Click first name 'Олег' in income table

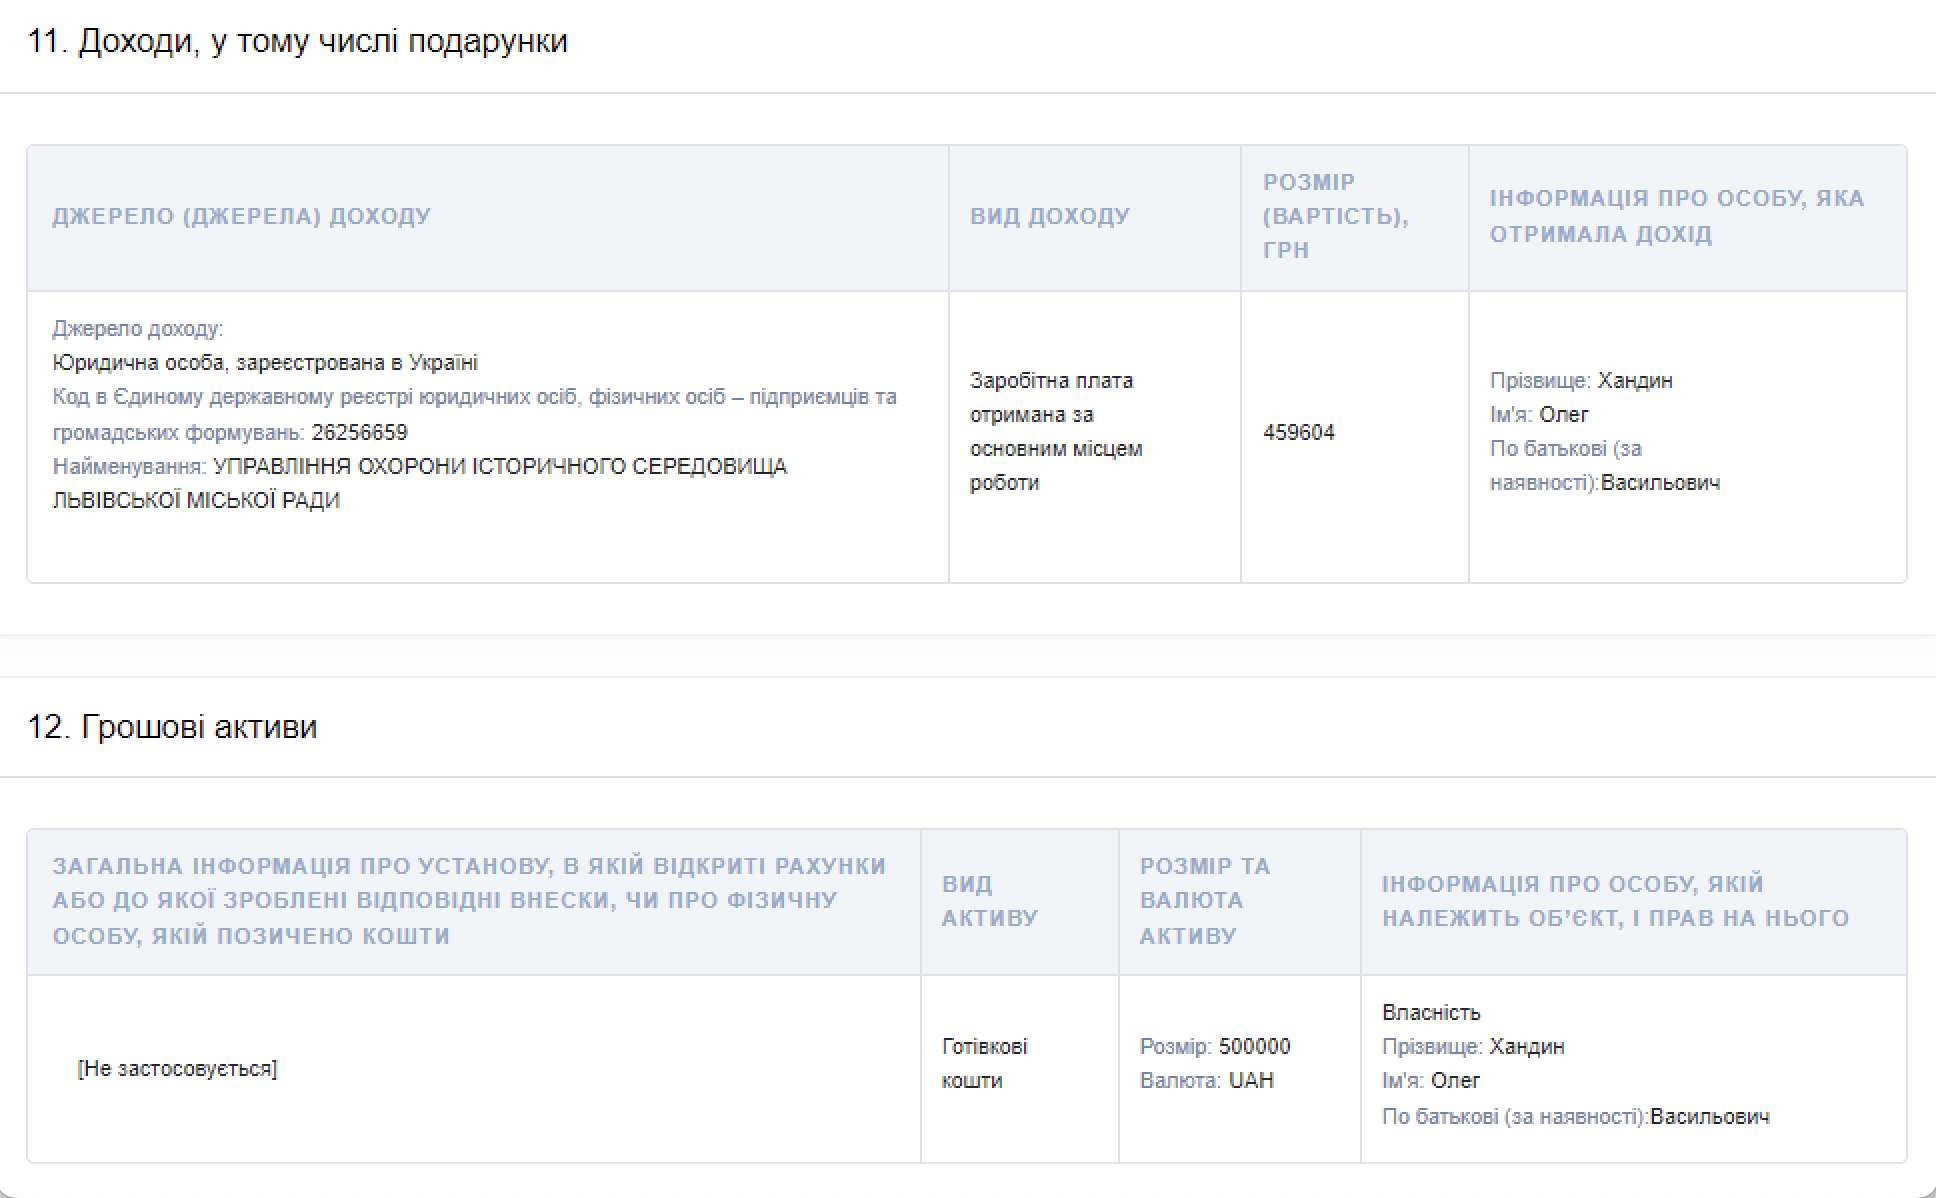pyautogui.click(x=1564, y=414)
